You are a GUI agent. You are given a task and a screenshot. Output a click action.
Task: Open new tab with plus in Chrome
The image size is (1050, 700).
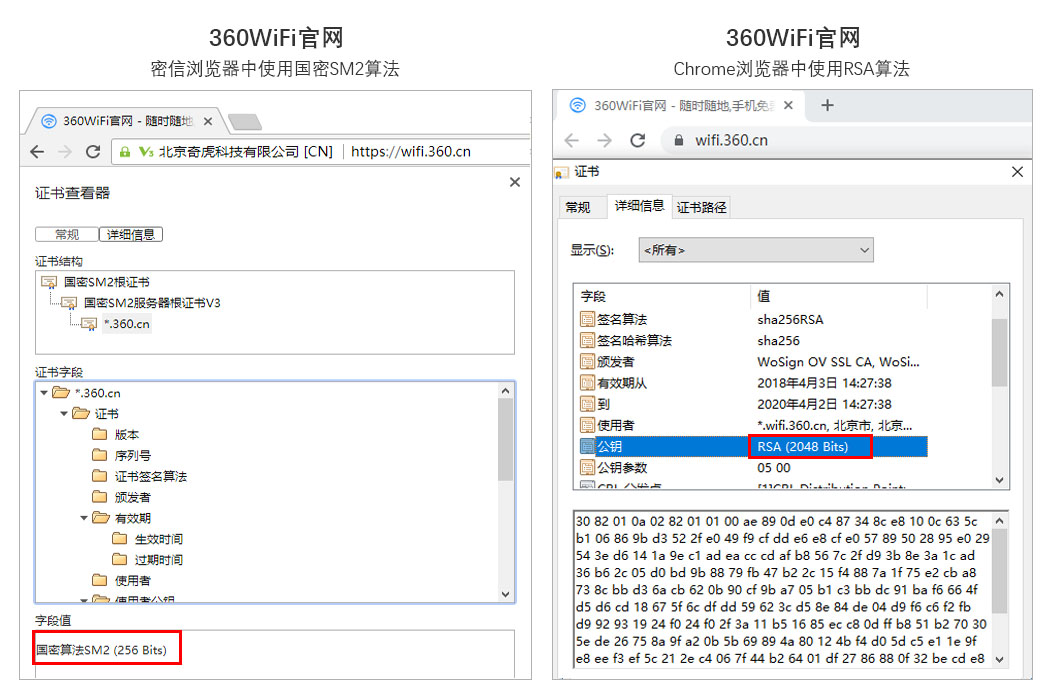pos(827,105)
